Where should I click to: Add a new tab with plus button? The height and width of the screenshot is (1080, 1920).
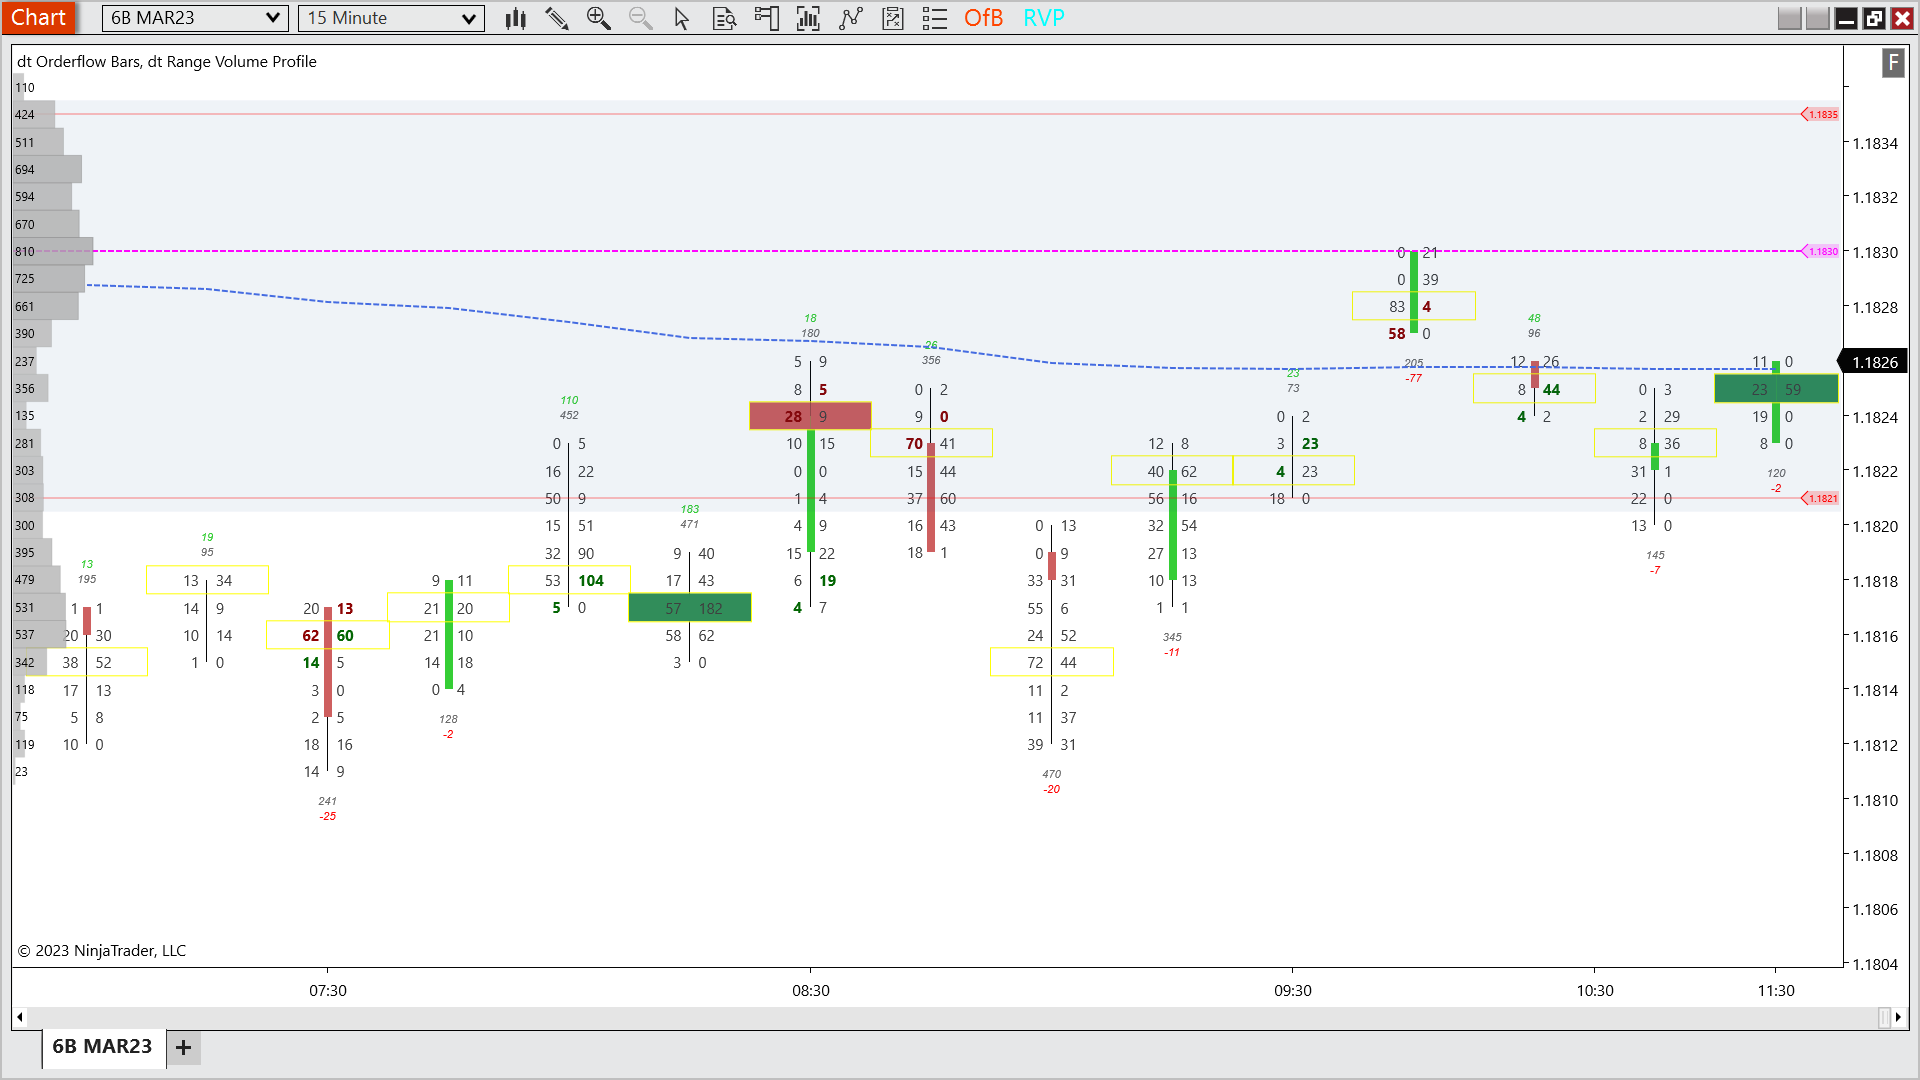[x=184, y=1047]
